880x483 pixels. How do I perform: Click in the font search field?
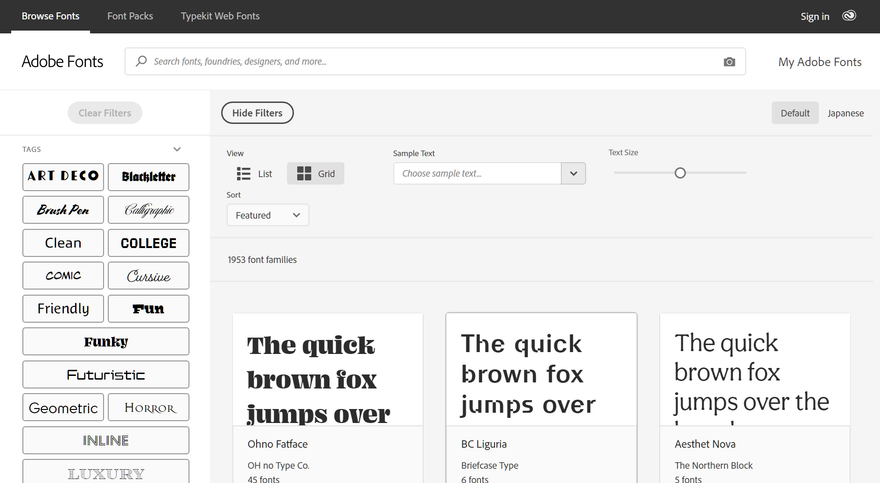click(x=435, y=61)
